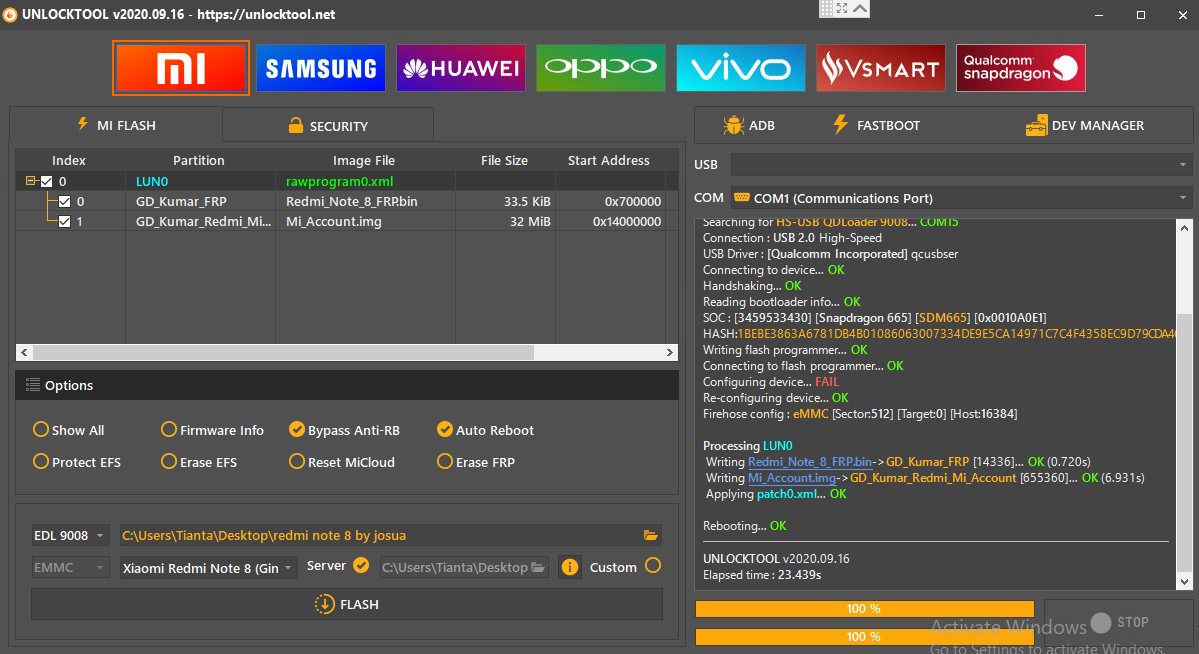Switch to the ADB tab
1199x654 pixels.
(x=749, y=125)
